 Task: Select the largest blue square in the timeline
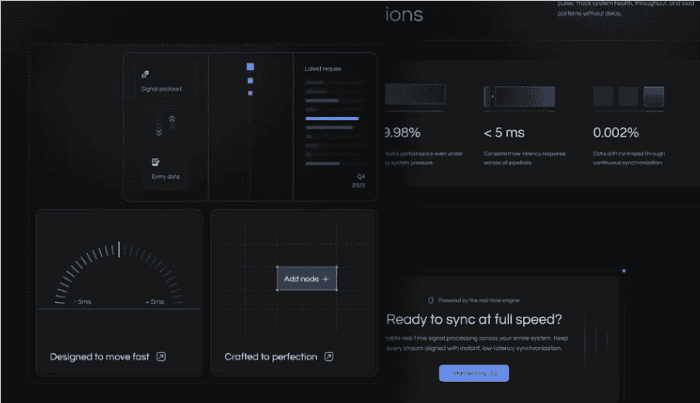coord(250,66)
